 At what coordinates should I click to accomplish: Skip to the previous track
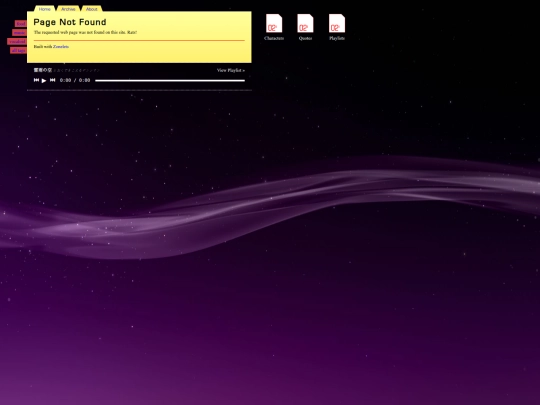pos(36,80)
